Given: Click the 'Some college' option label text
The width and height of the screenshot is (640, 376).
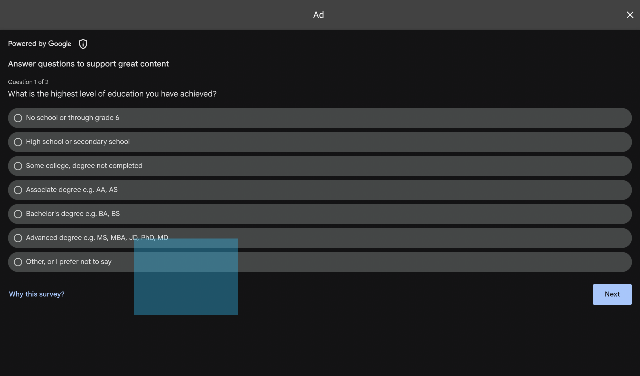Looking at the screenshot, I should point(84,166).
